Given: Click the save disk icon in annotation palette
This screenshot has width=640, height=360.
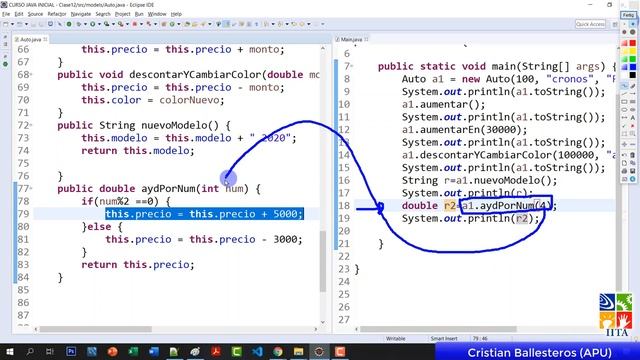Looking at the screenshot, I should coord(633,170).
